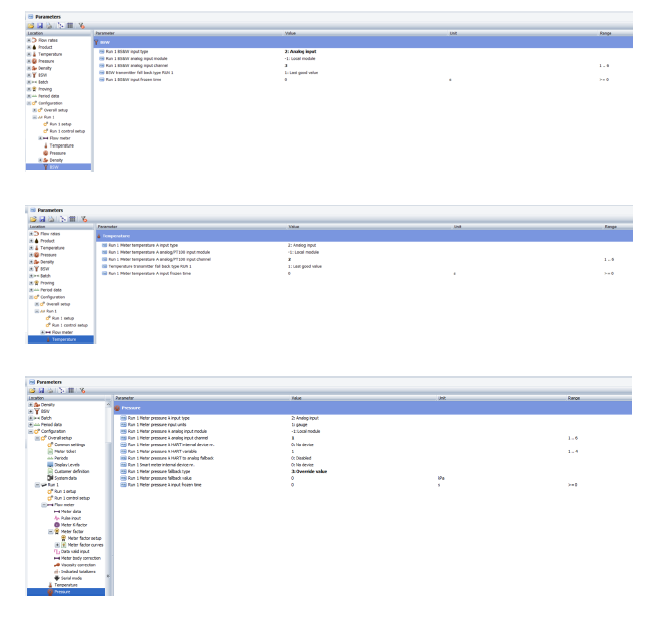Filter icon in middle Temperature window toolbar
This screenshot has height=618, width=651.
84,219
